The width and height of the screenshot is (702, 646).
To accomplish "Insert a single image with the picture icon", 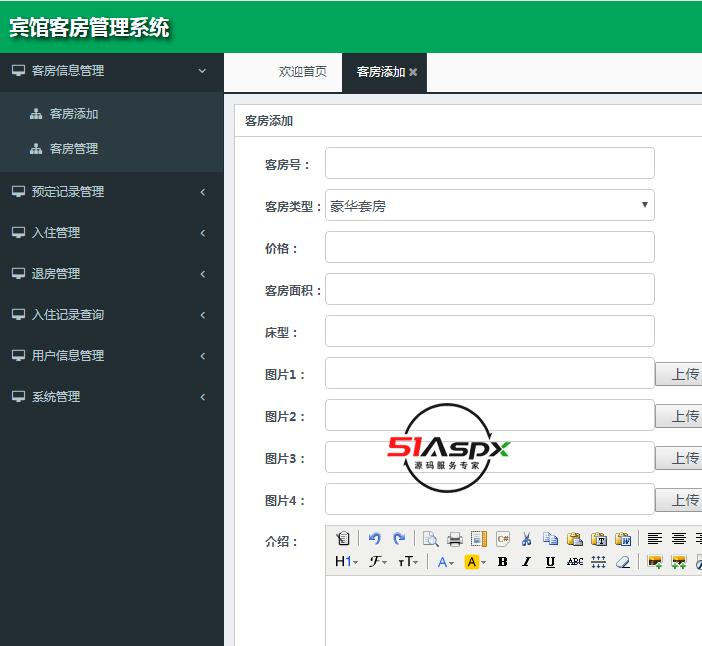I will point(655,562).
